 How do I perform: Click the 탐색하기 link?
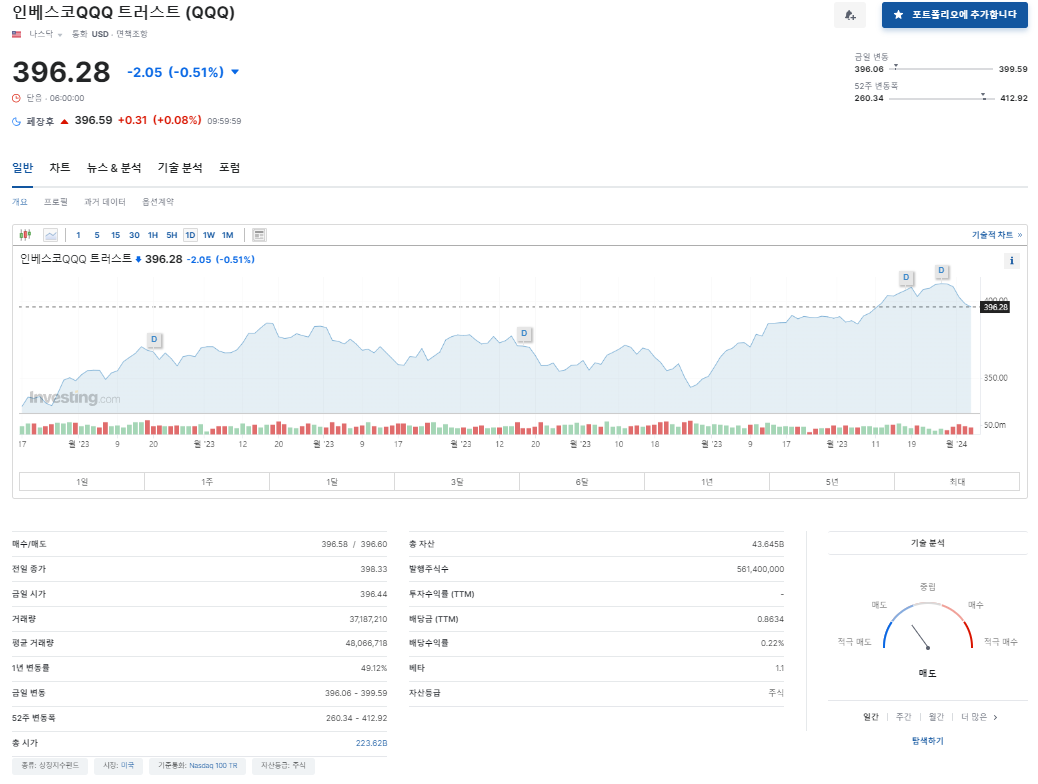tap(927, 741)
